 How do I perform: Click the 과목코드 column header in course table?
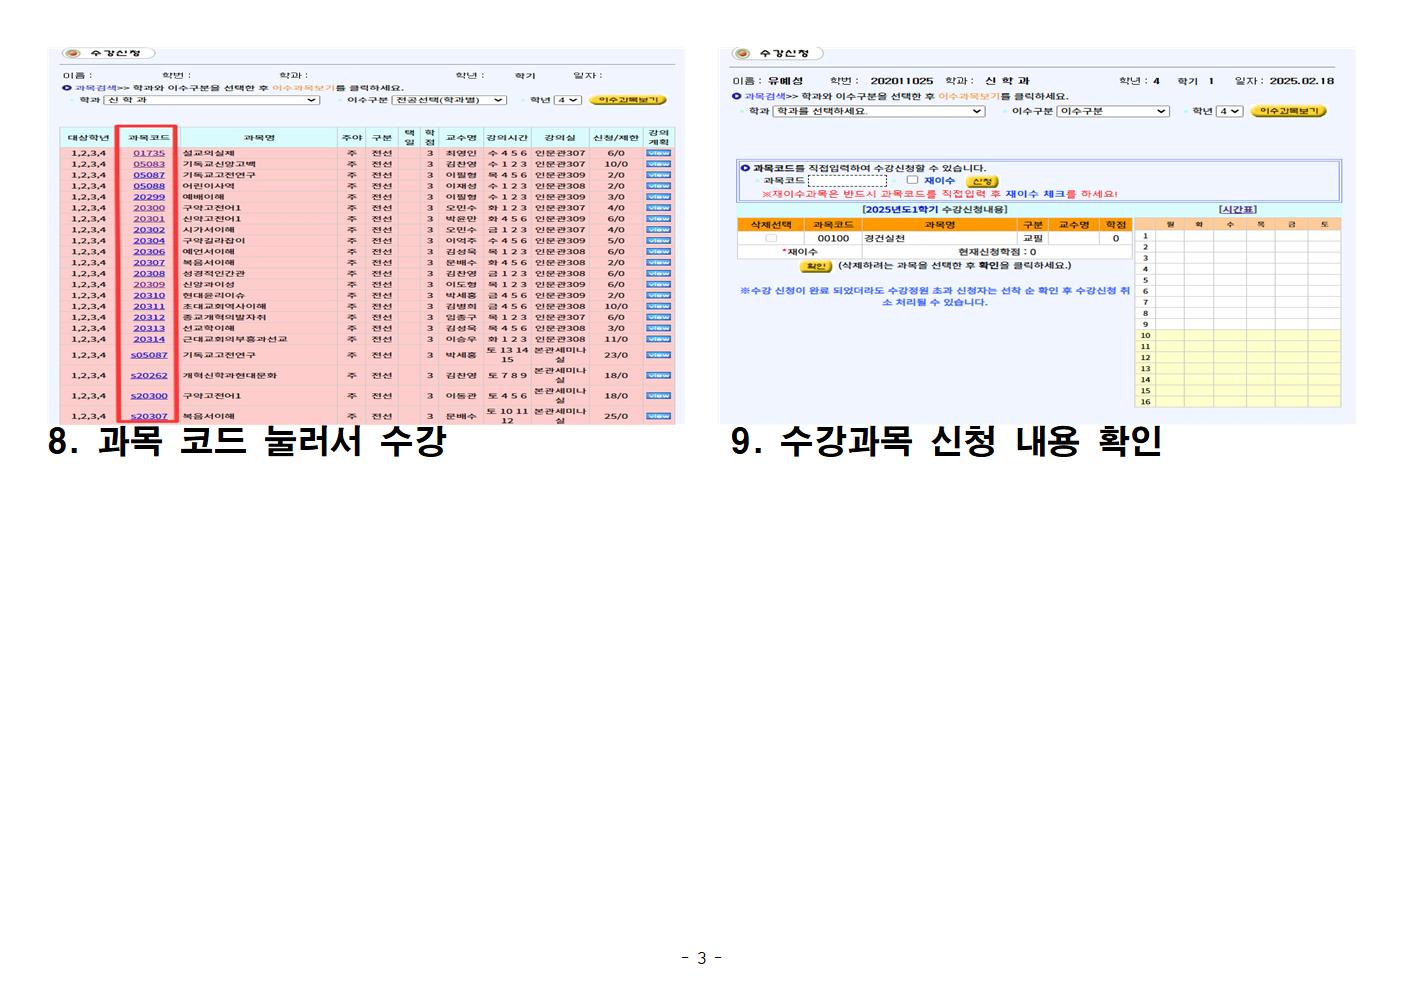coord(148,138)
